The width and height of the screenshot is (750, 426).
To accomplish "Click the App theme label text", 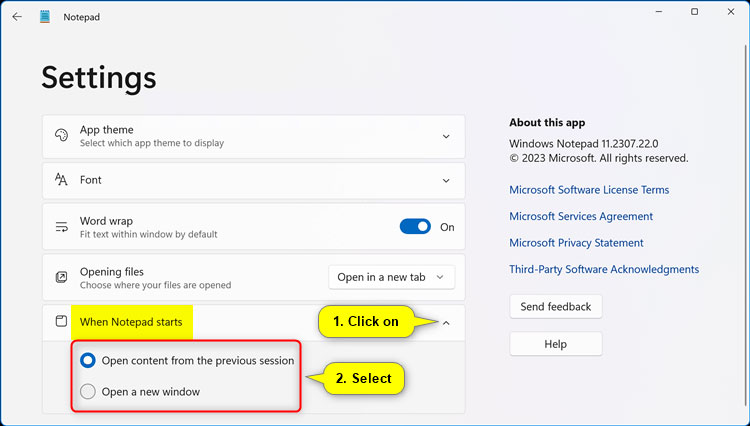I will tap(107, 130).
